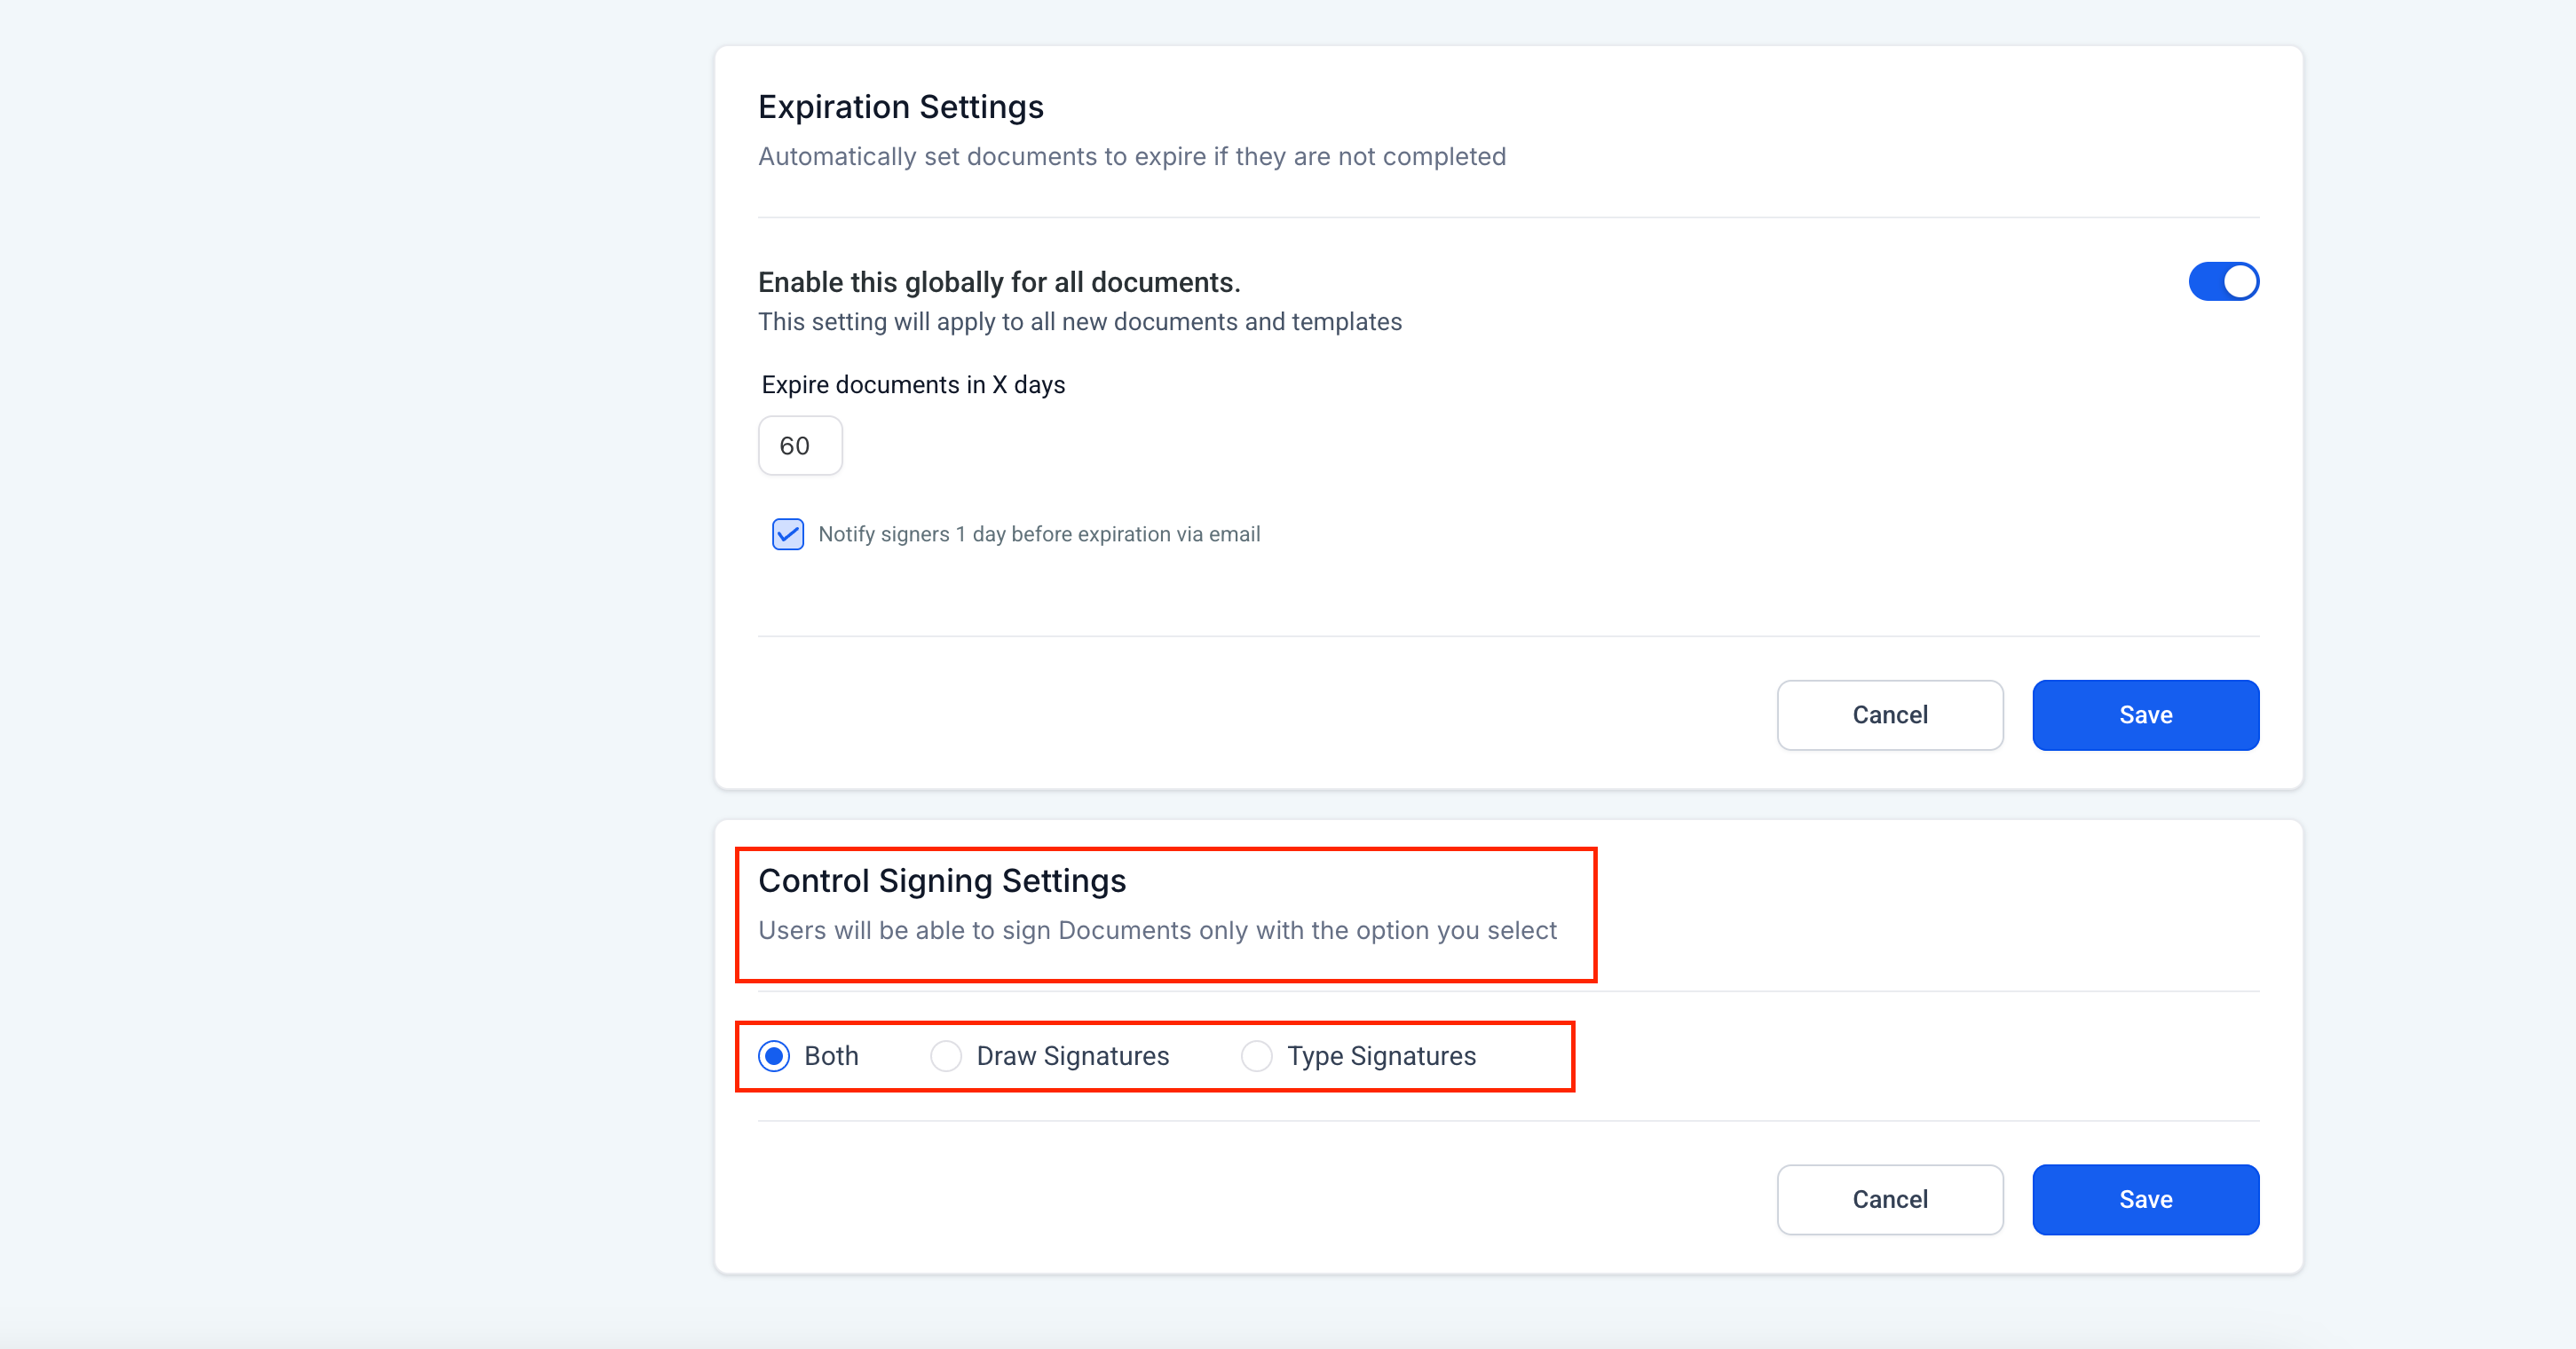Screen dimensions: 2576x1349
Task: Save the Expiration Settings section
Action: coord(2145,715)
